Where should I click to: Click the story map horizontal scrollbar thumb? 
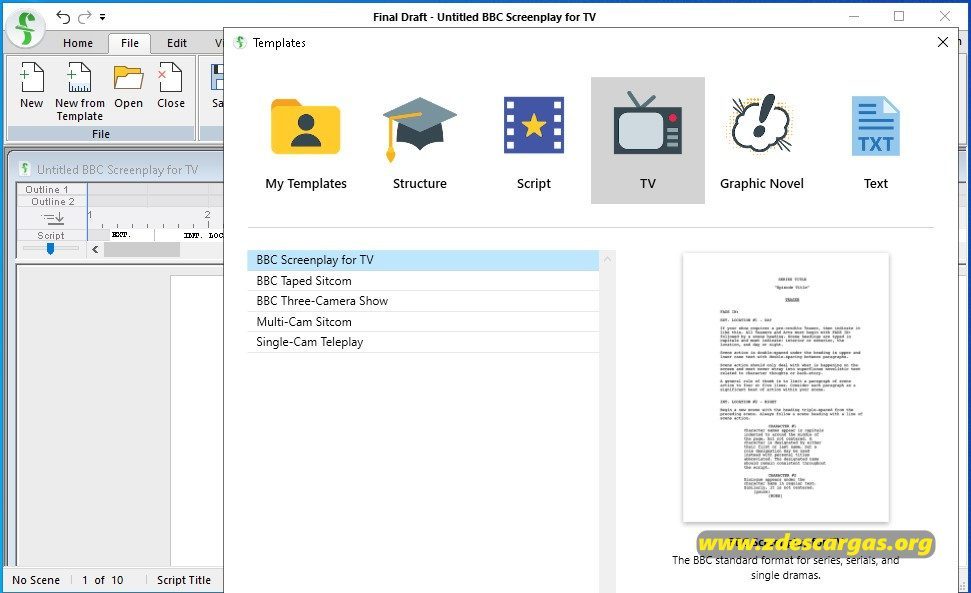click(x=142, y=249)
